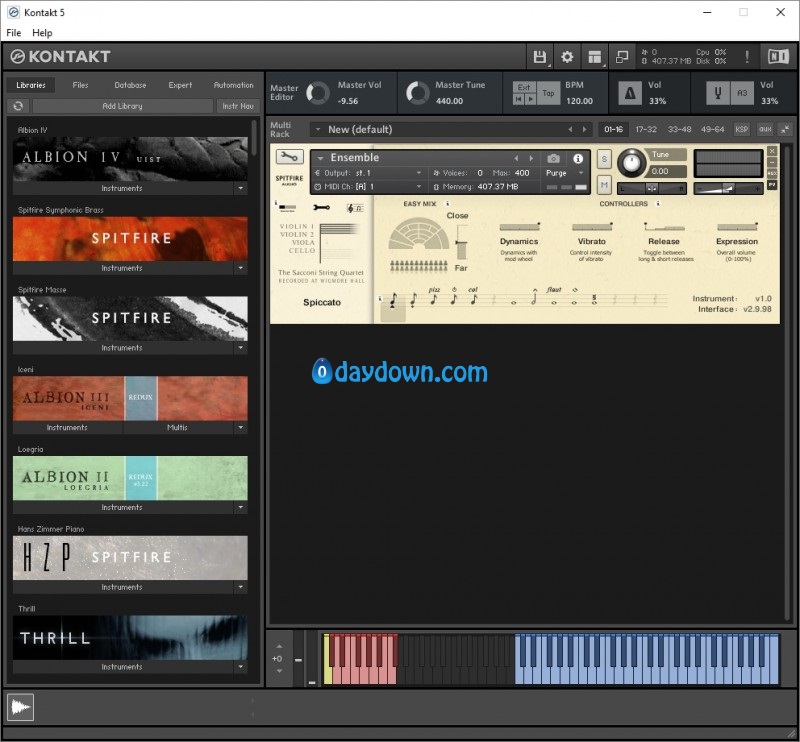Show instrument info icon
Viewport: 800px width, 742px height.
(578, 159)
